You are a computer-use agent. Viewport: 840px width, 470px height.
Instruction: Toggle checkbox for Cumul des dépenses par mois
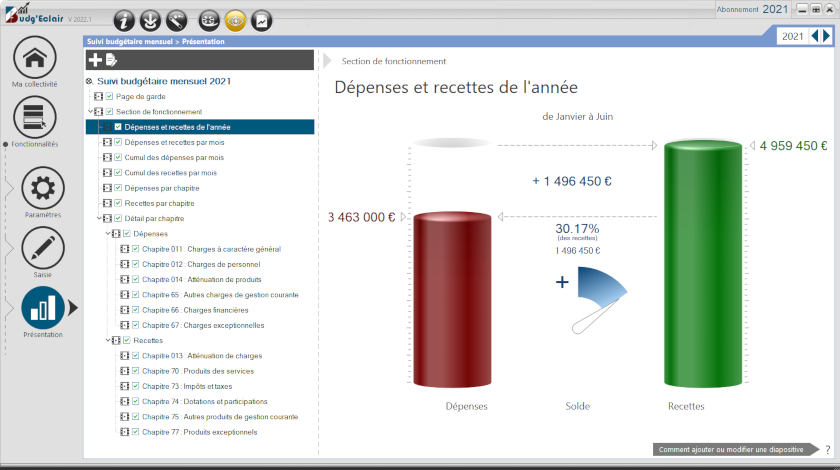(x=118, y=158)
